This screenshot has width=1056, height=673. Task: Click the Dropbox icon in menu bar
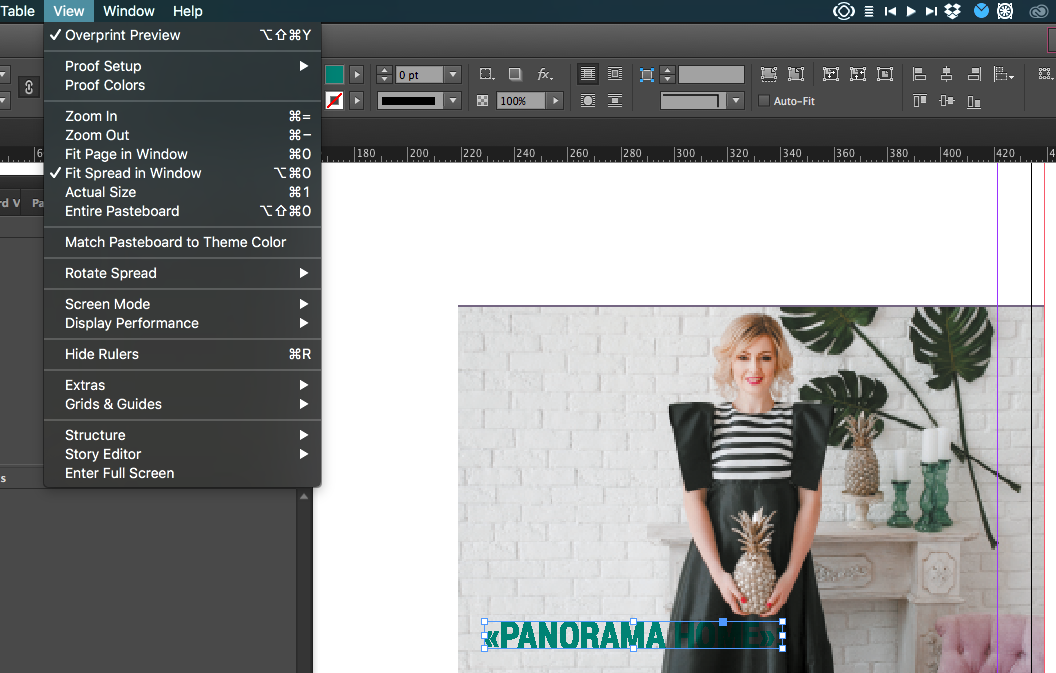point(953,11)
